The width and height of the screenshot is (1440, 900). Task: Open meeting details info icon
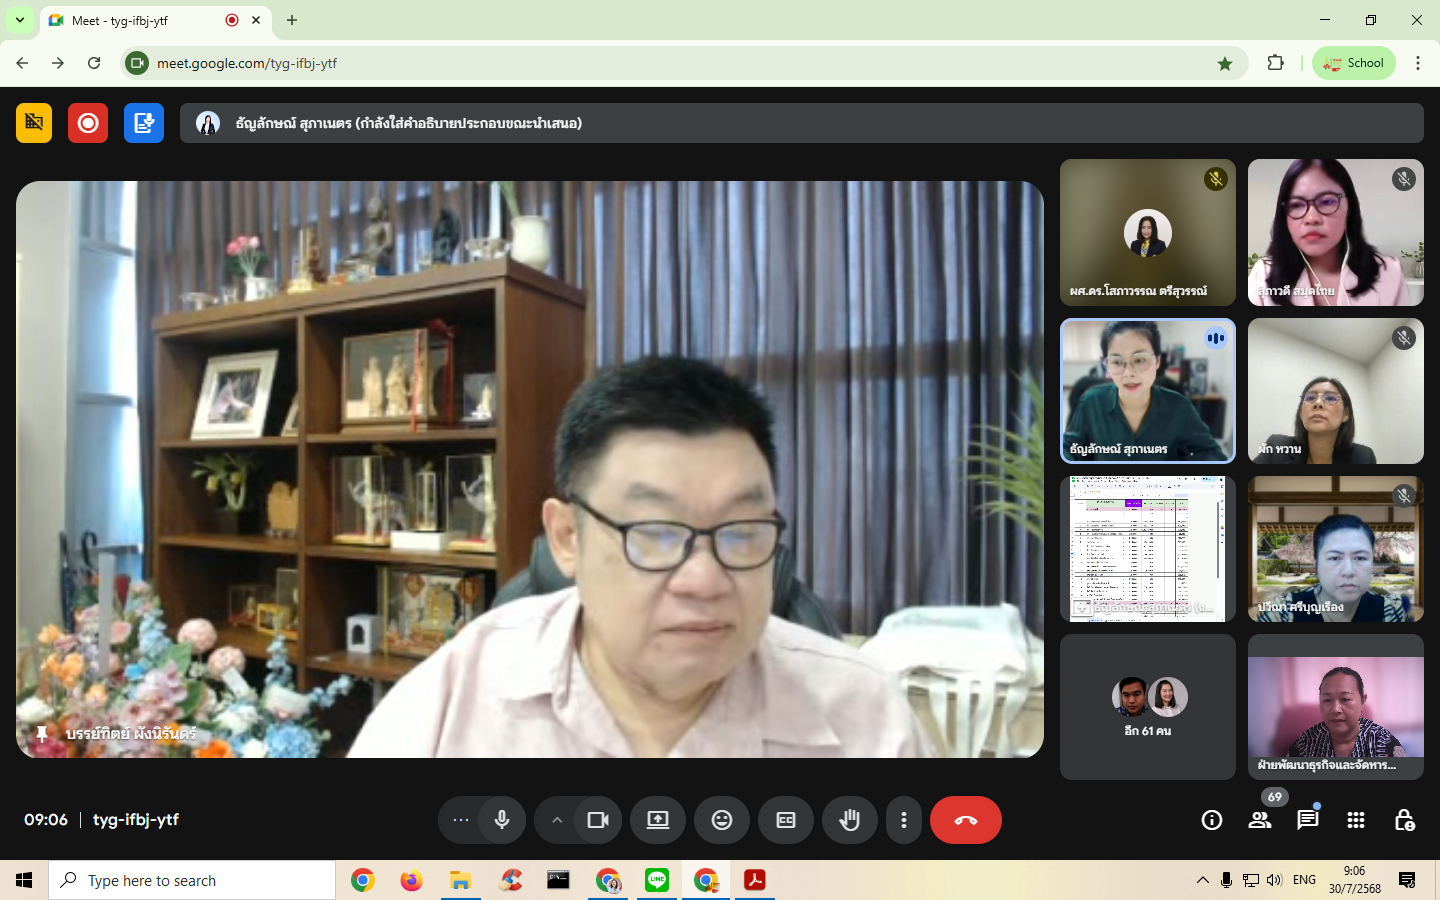1212,820
